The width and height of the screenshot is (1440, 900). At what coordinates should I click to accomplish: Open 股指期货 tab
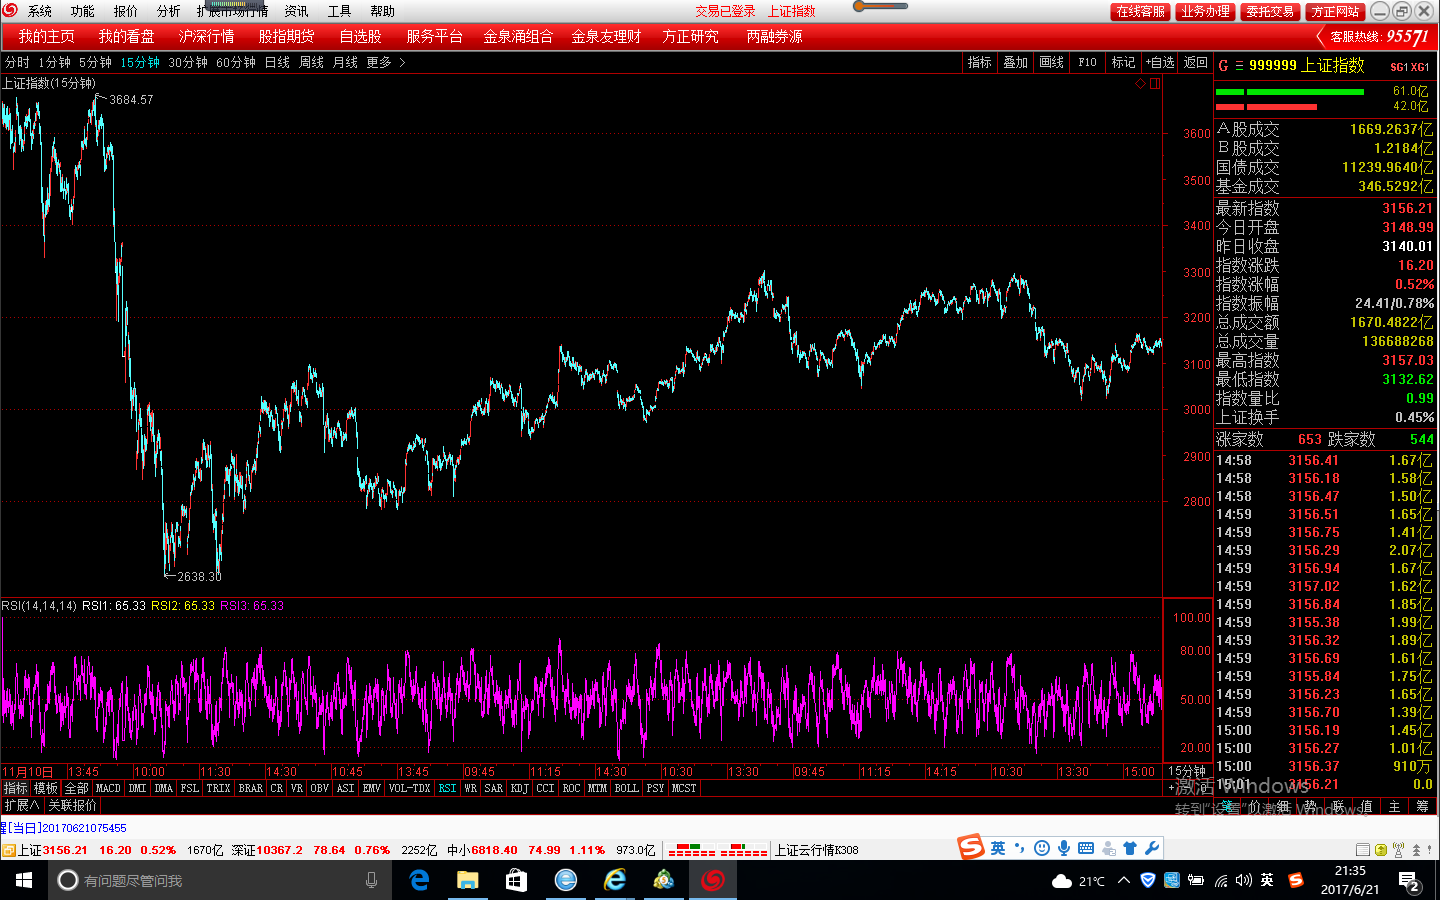pyautogui.click(x=287, y=36)
